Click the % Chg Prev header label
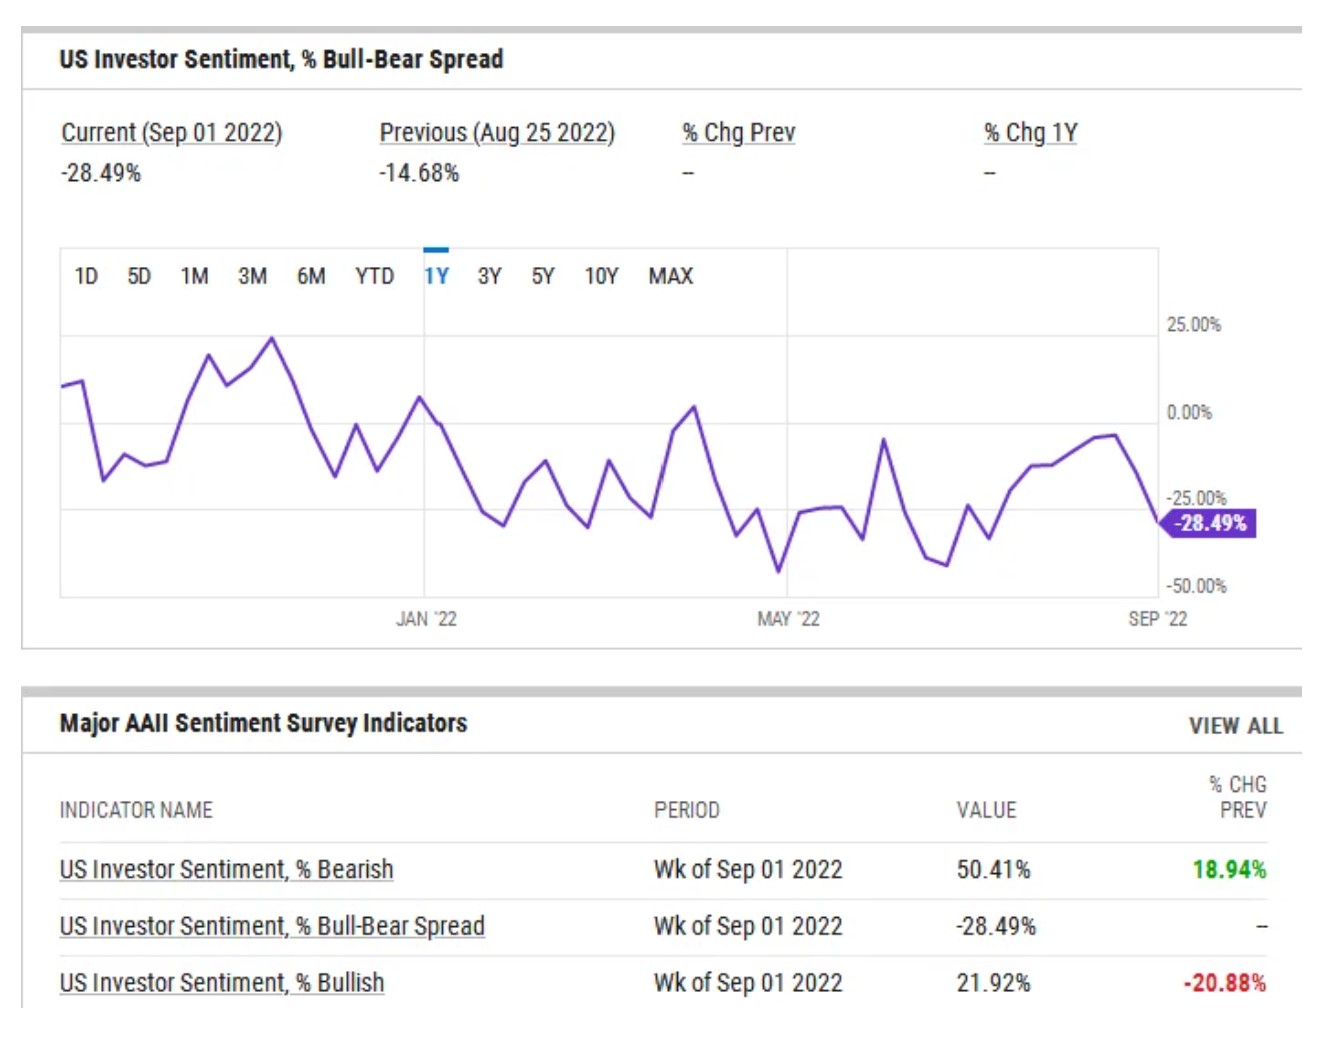Viewport: 1320px width, 1054px height. point(739,133)
